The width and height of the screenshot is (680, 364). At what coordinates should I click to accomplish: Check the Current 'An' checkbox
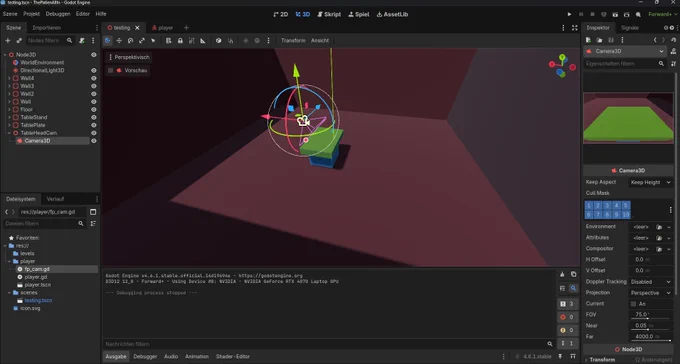tap(634, 304)
